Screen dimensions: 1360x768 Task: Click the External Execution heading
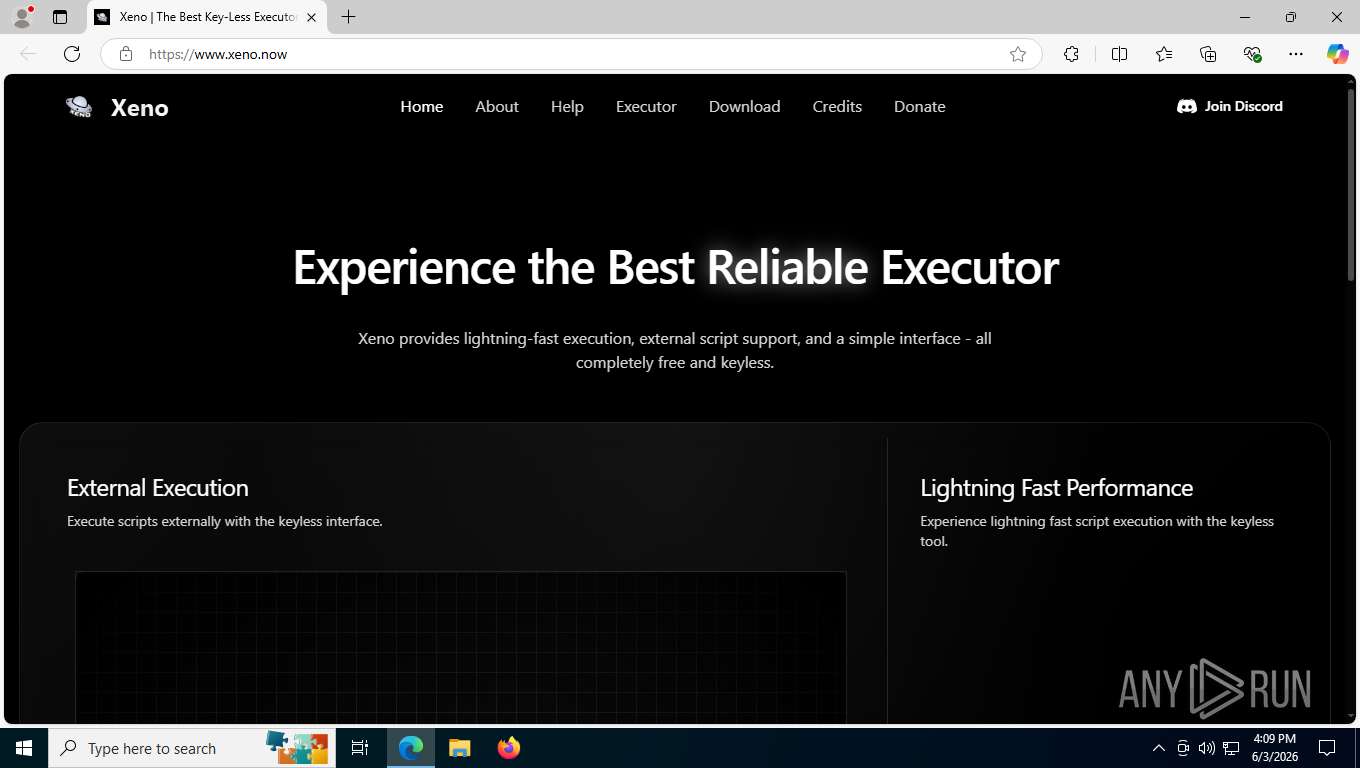click(x=158, y=488)
